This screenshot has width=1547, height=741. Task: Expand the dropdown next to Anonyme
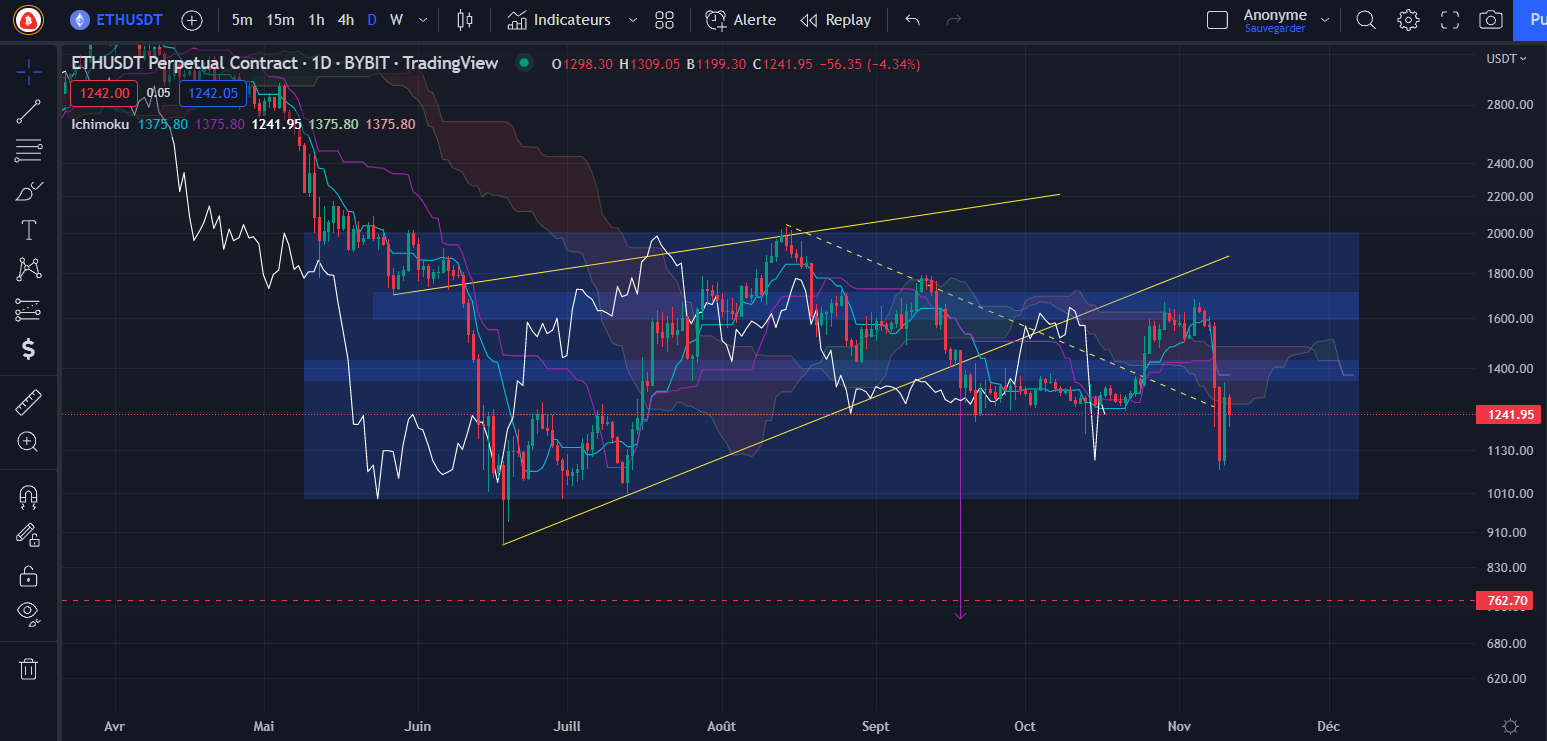tap(1325, 20)
